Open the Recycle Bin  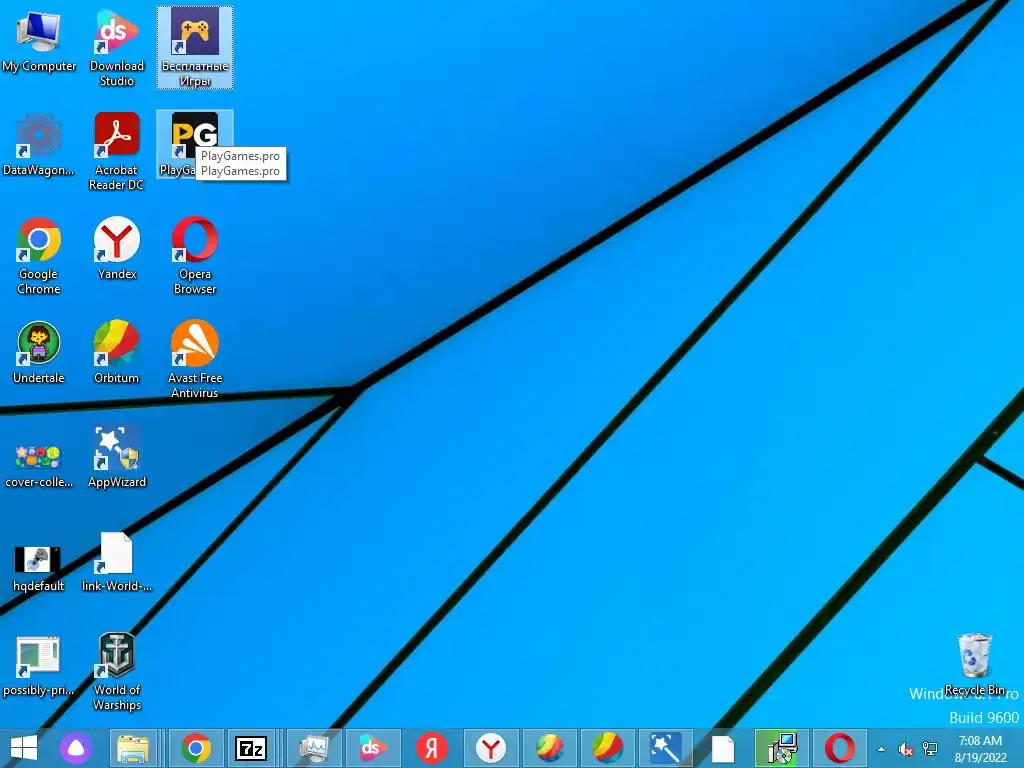(974, 664)
